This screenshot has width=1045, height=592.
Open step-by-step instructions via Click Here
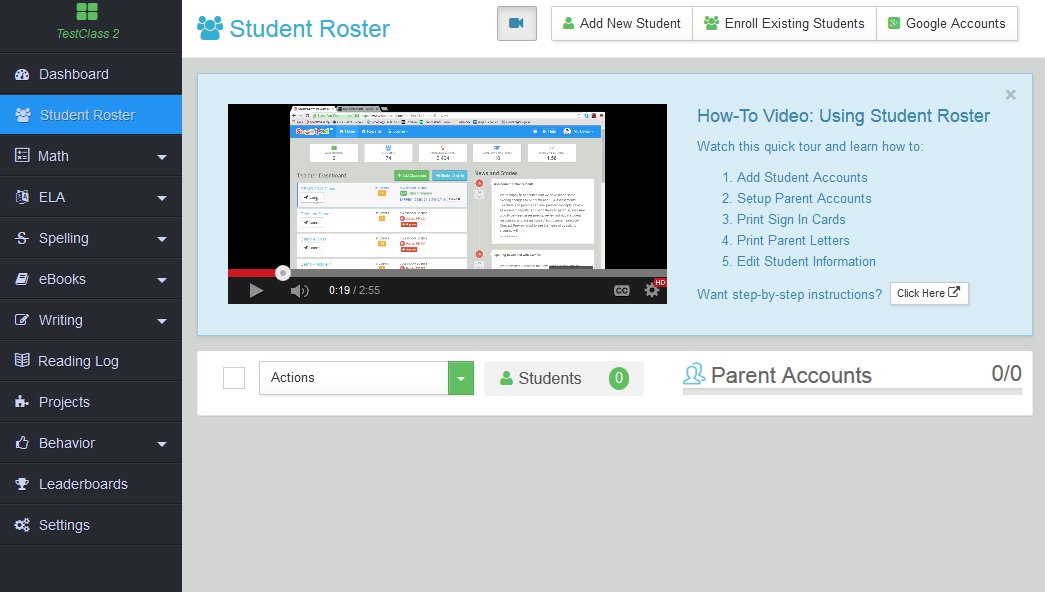click(929, 293)
